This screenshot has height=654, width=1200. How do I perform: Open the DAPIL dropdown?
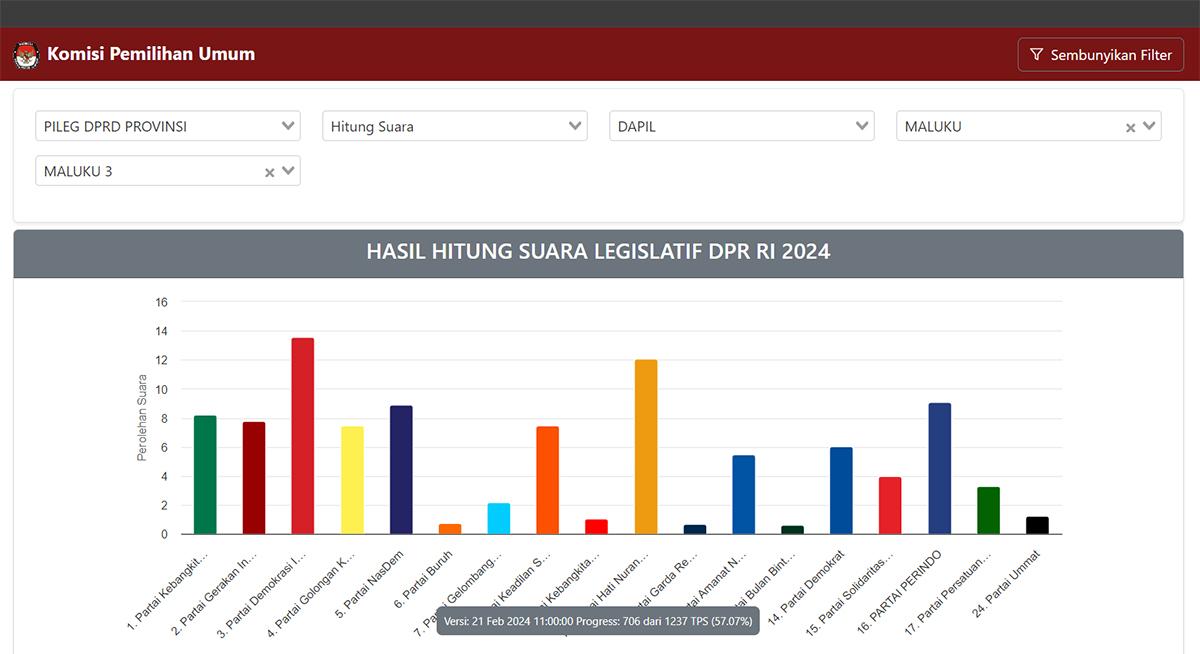point(741,126)
